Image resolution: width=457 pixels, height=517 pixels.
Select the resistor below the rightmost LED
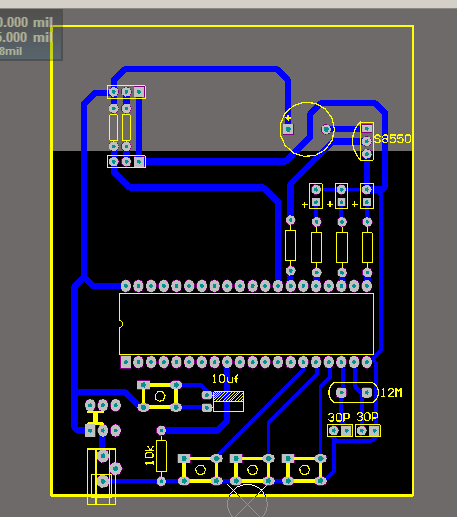coord(367,247)
